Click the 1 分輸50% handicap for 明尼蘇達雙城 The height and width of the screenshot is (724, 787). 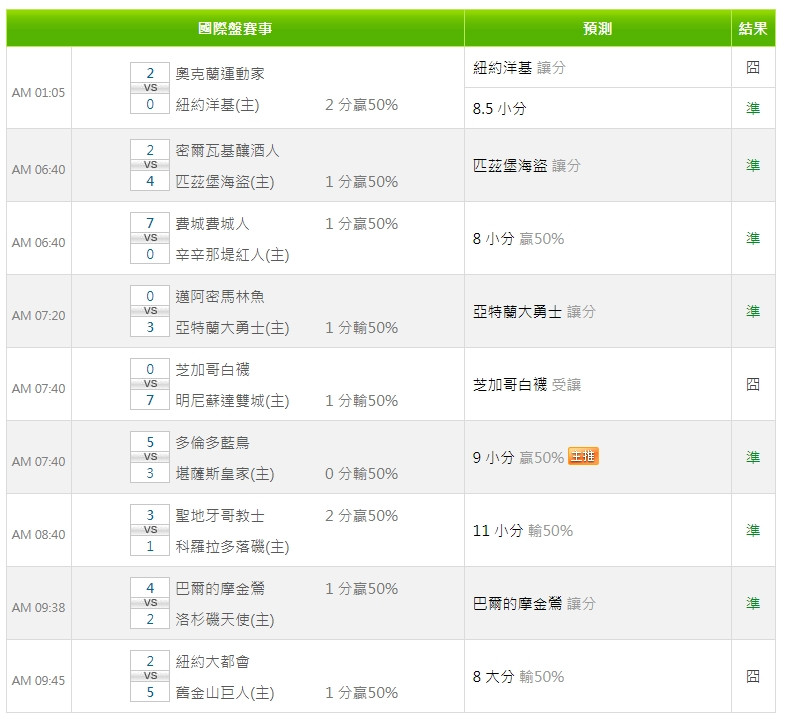click(361, 401)
